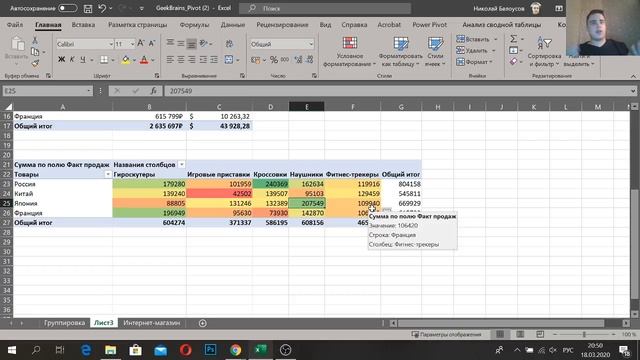Add a new sheet with plus icon
640x360 pixels.
pos(202,323)
